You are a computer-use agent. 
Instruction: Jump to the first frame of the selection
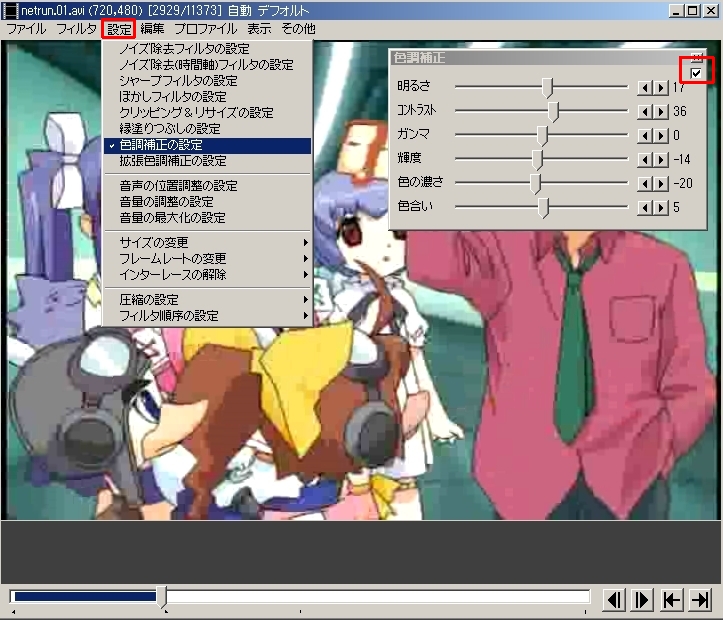click(672, 600)
